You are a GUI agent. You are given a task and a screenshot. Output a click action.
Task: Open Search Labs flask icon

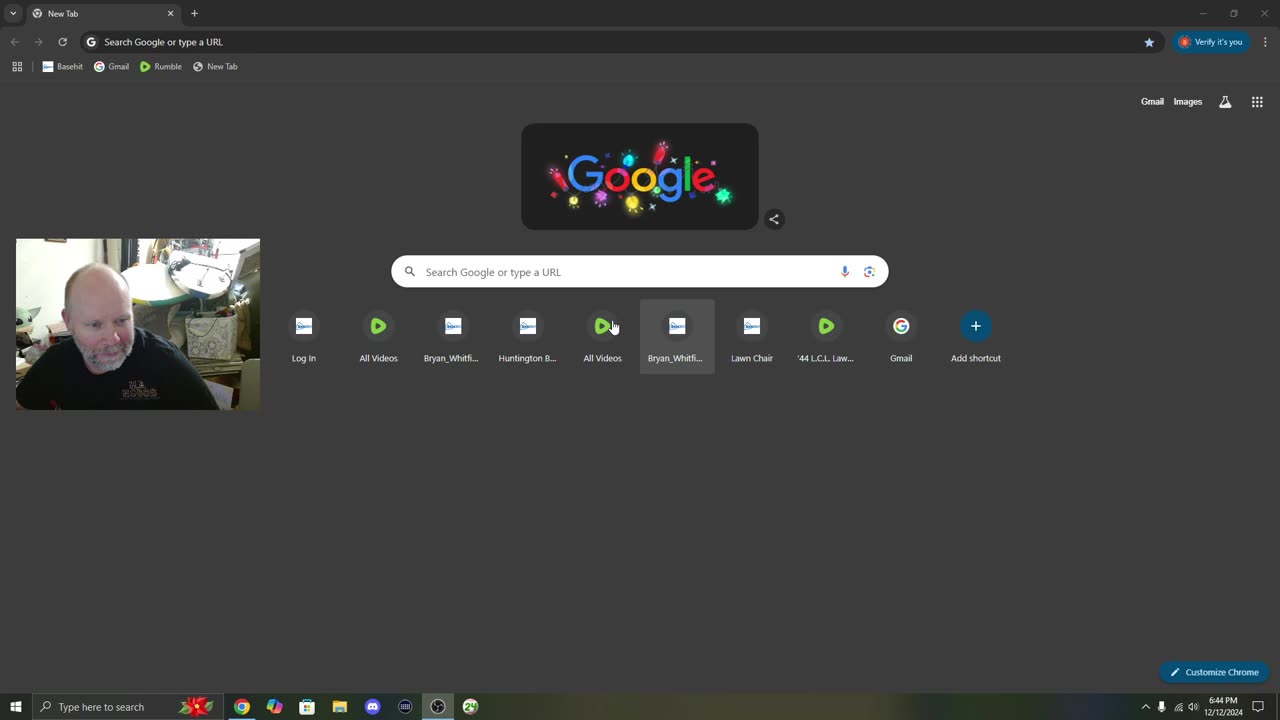point(1225,102)
